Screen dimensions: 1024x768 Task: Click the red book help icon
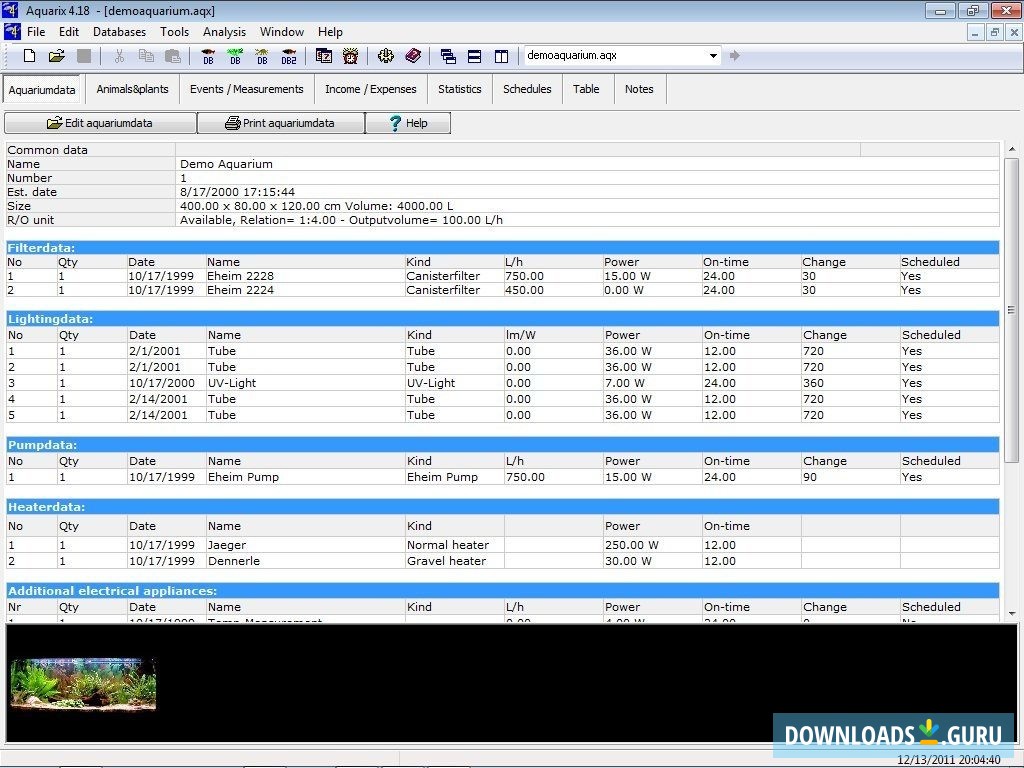click(413, 56)
